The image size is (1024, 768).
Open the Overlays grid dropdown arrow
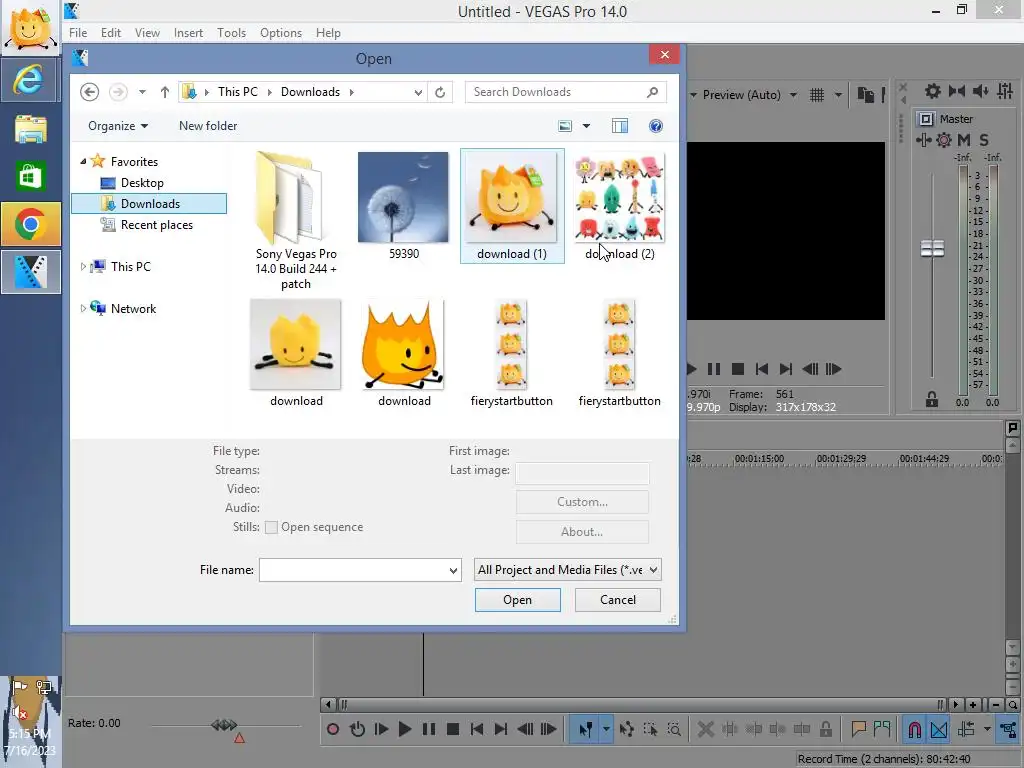(839, 95)
